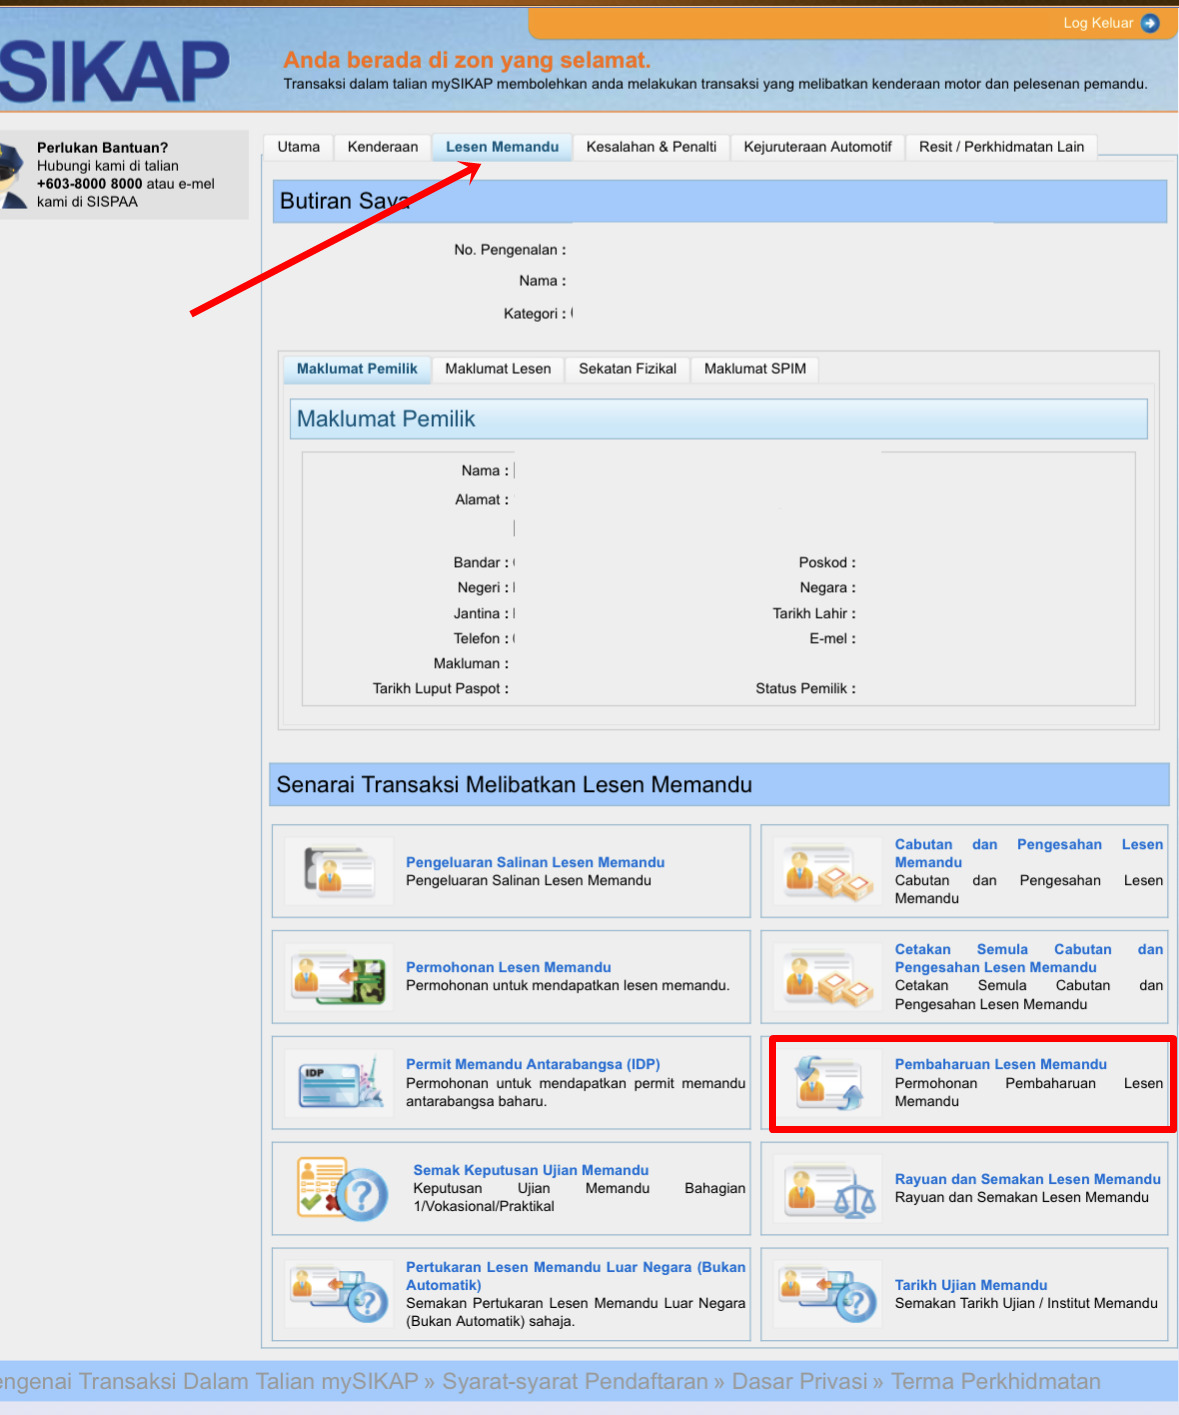
Task: Click the Syarat-syarat Pendaftaran footer link
Action: tap(575, 1381)
